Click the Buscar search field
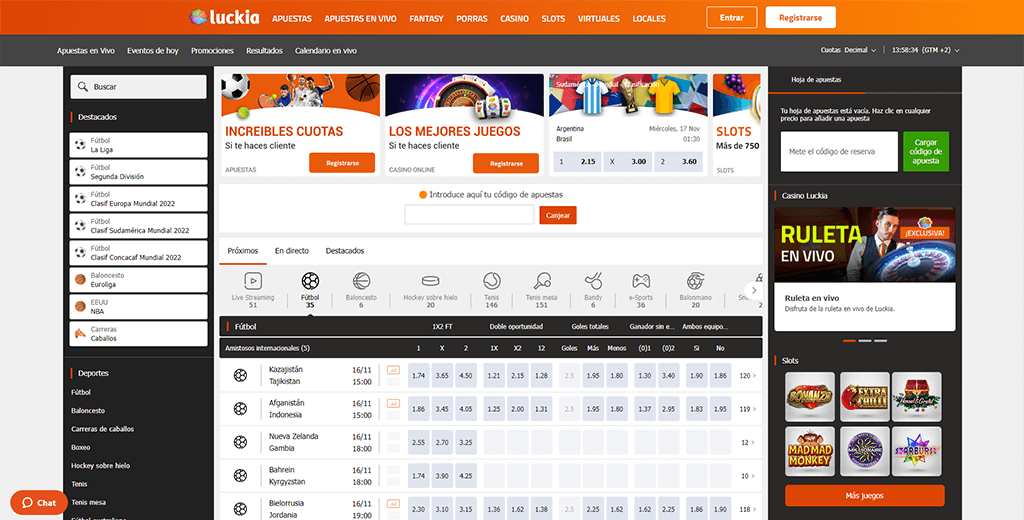Image resolution: width=1024 pixels, height=520 pixels. coord(139,87)
